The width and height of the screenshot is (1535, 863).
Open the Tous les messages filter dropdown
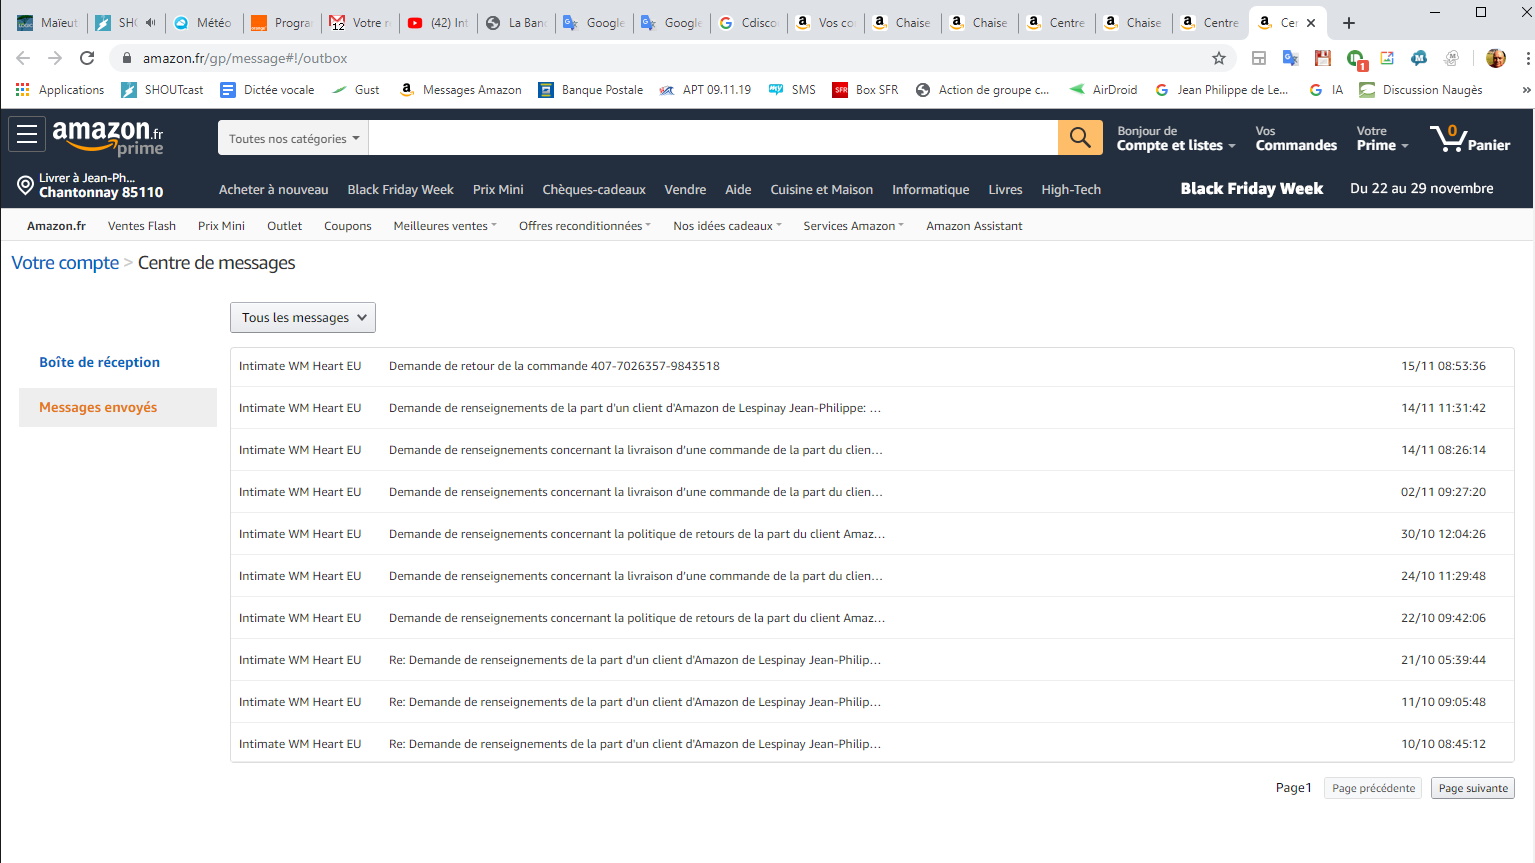[303, 318]
